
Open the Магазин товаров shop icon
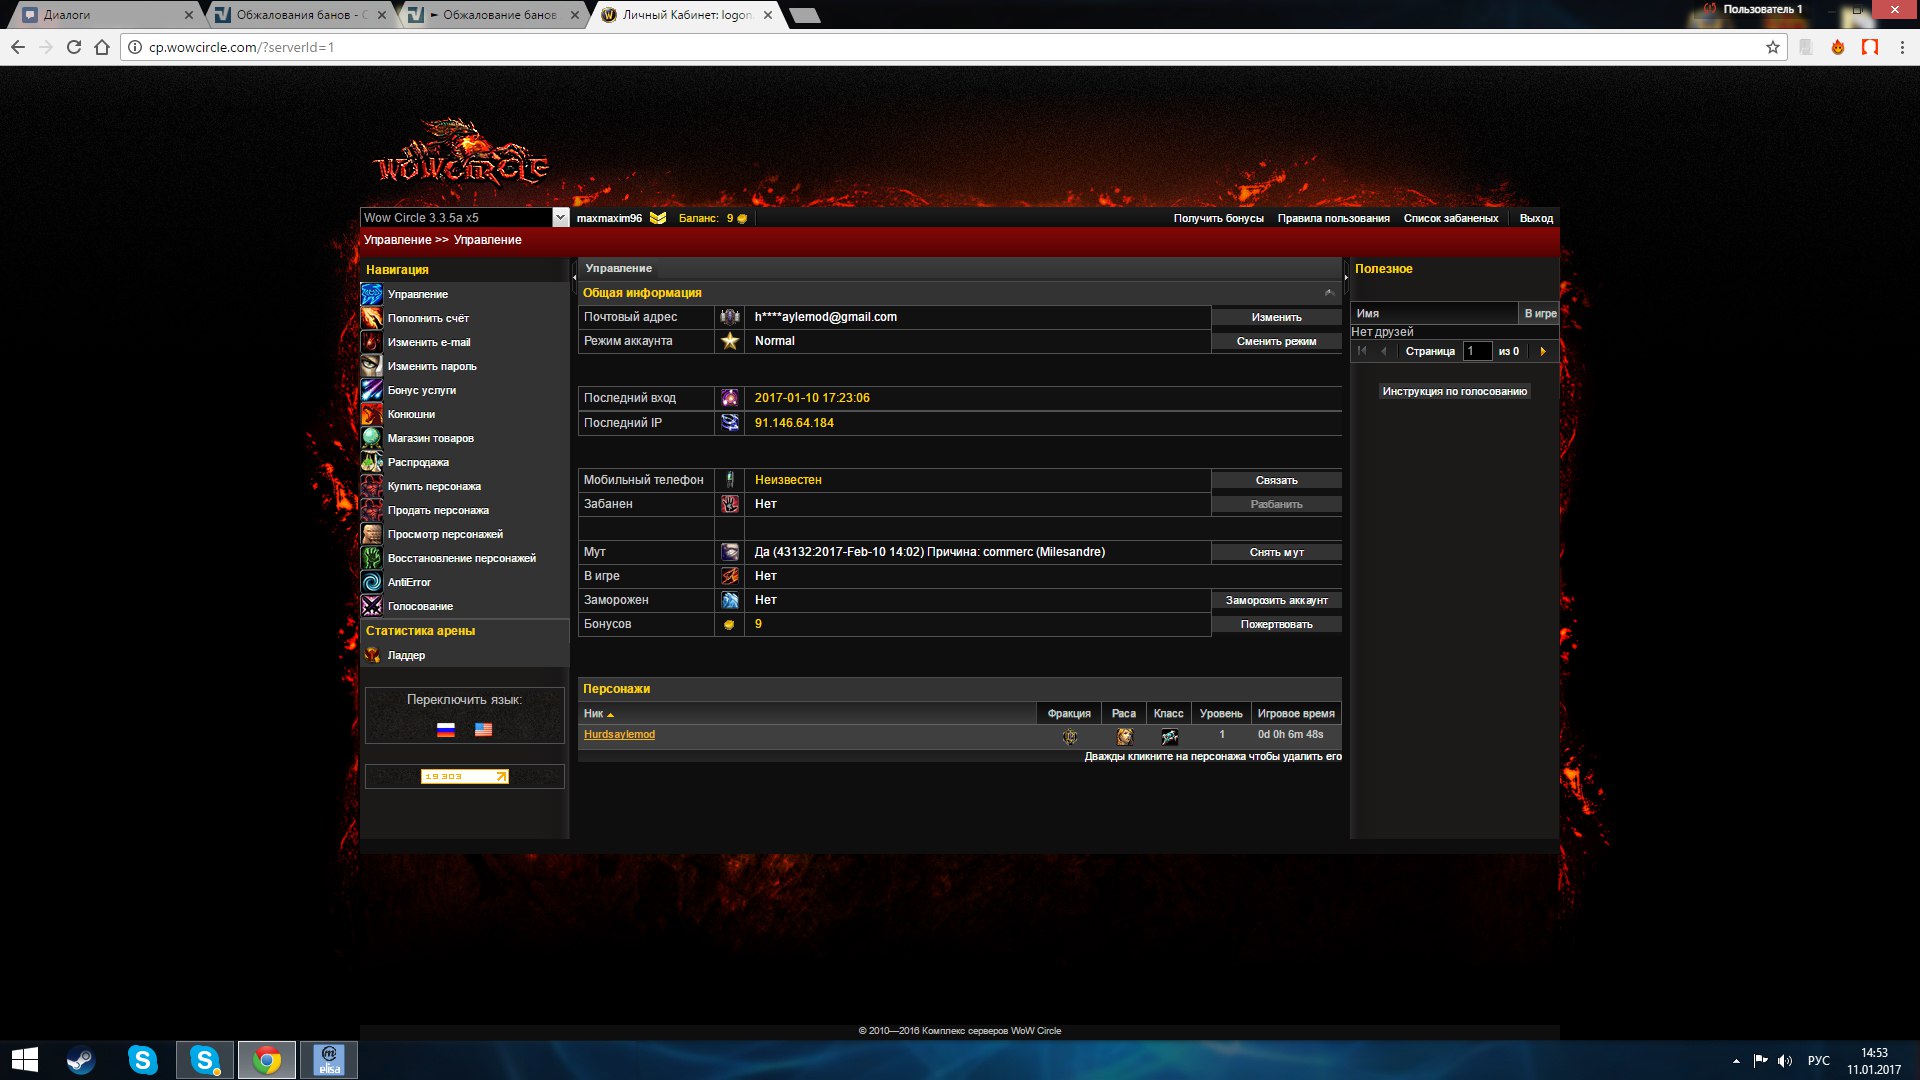[371, 438]
